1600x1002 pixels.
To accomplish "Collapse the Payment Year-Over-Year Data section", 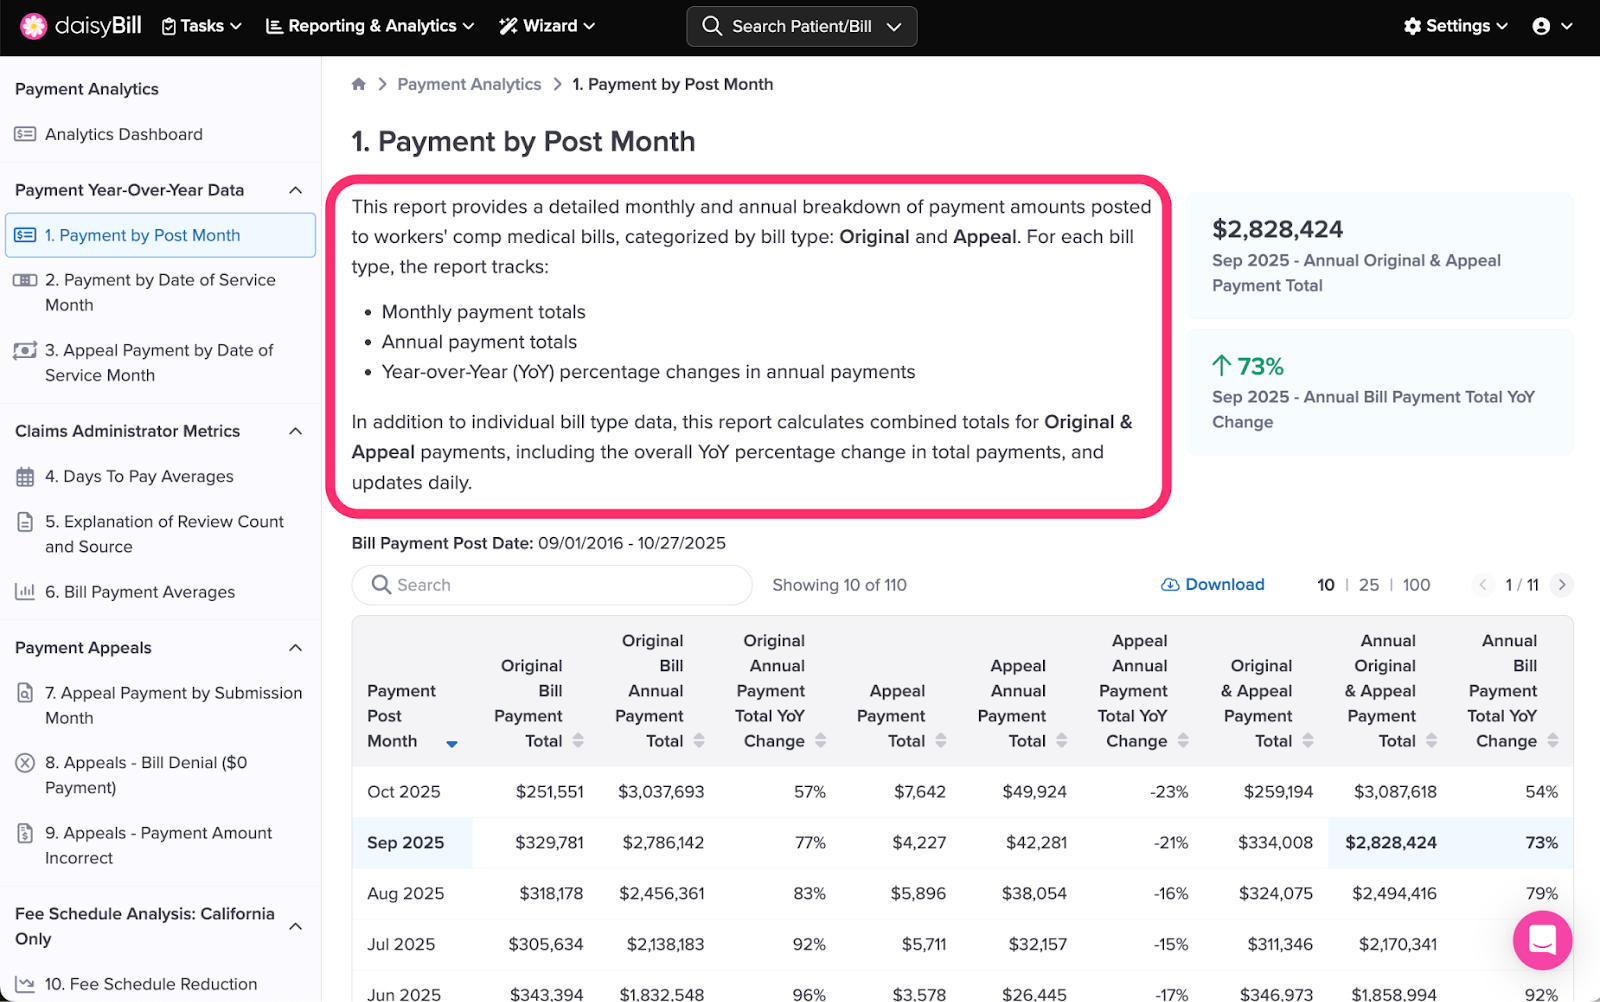I will coord(296,190).
